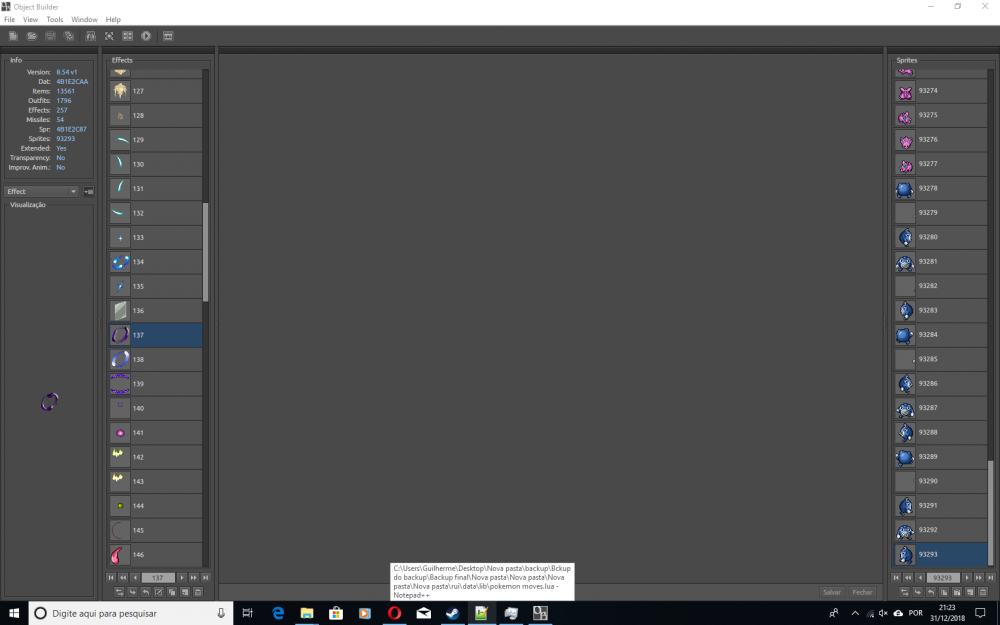Select effect 134 in the Effects list
Image resolution: width=1000 pixels, height=625 pixels.
(156, 261)
